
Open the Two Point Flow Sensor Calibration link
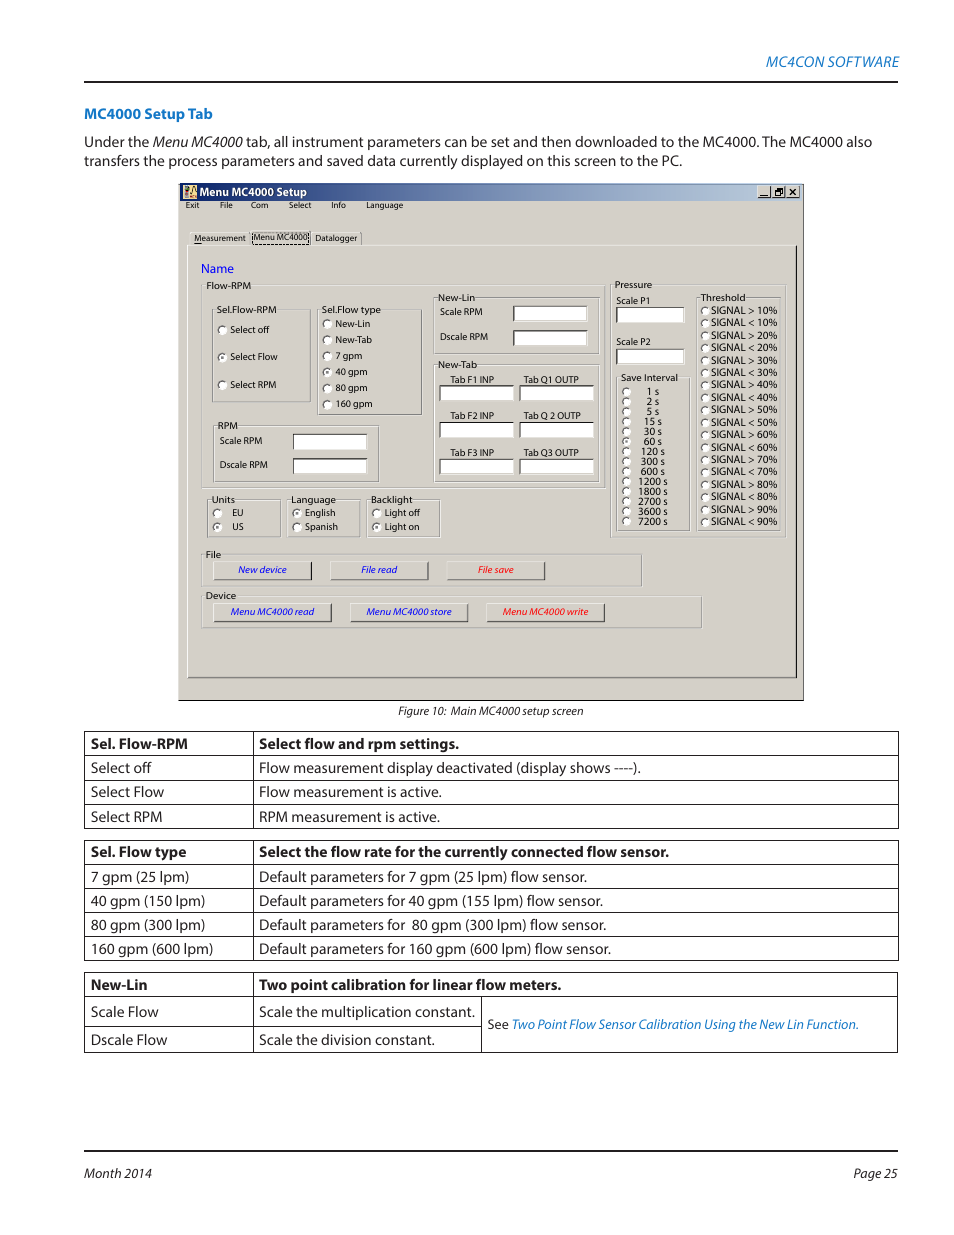[685, 1025]
